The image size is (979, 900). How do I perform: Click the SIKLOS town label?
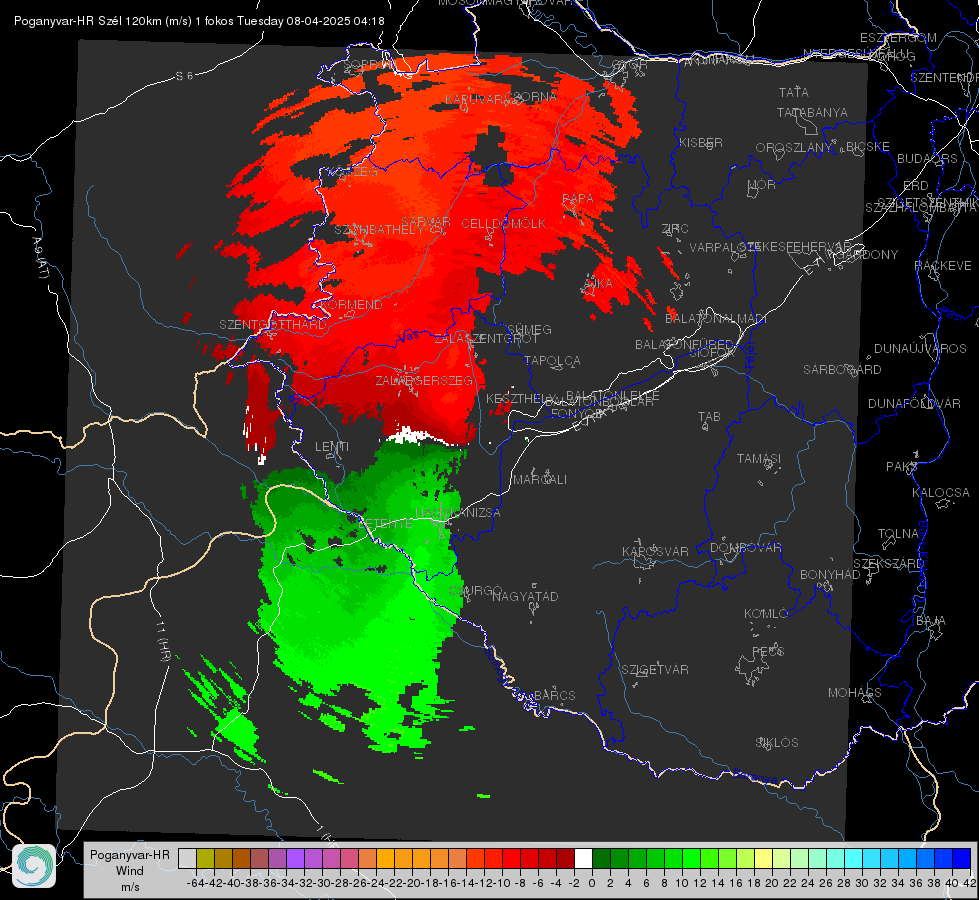(777, 743)
